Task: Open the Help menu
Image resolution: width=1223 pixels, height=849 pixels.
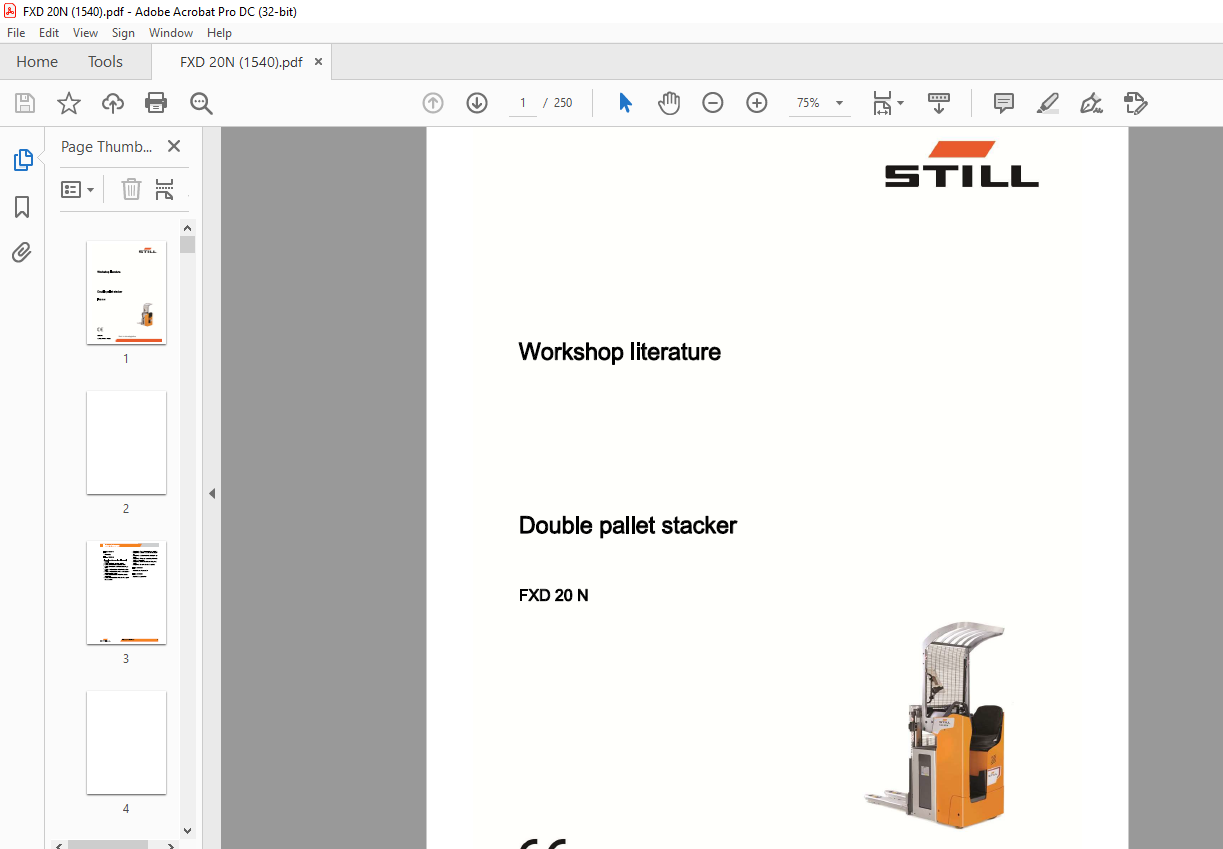Action: tap(219, 33)
